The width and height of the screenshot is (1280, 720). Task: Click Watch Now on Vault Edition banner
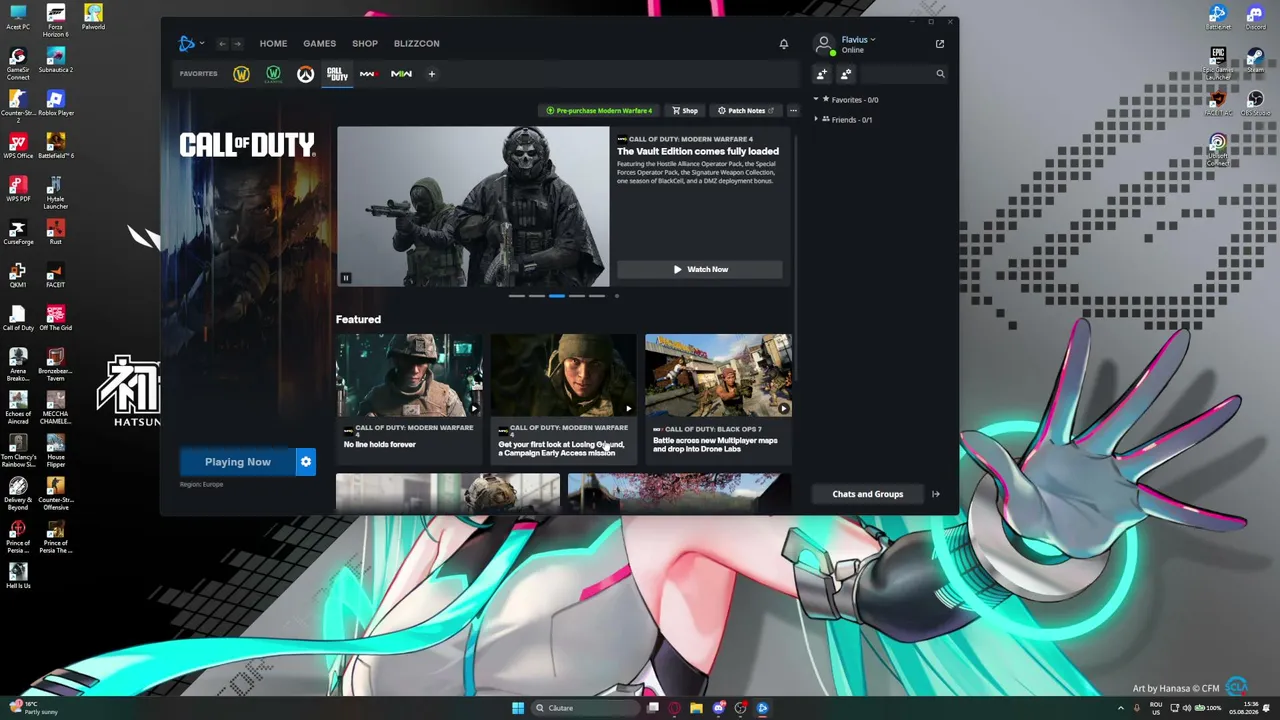[700, 269]
